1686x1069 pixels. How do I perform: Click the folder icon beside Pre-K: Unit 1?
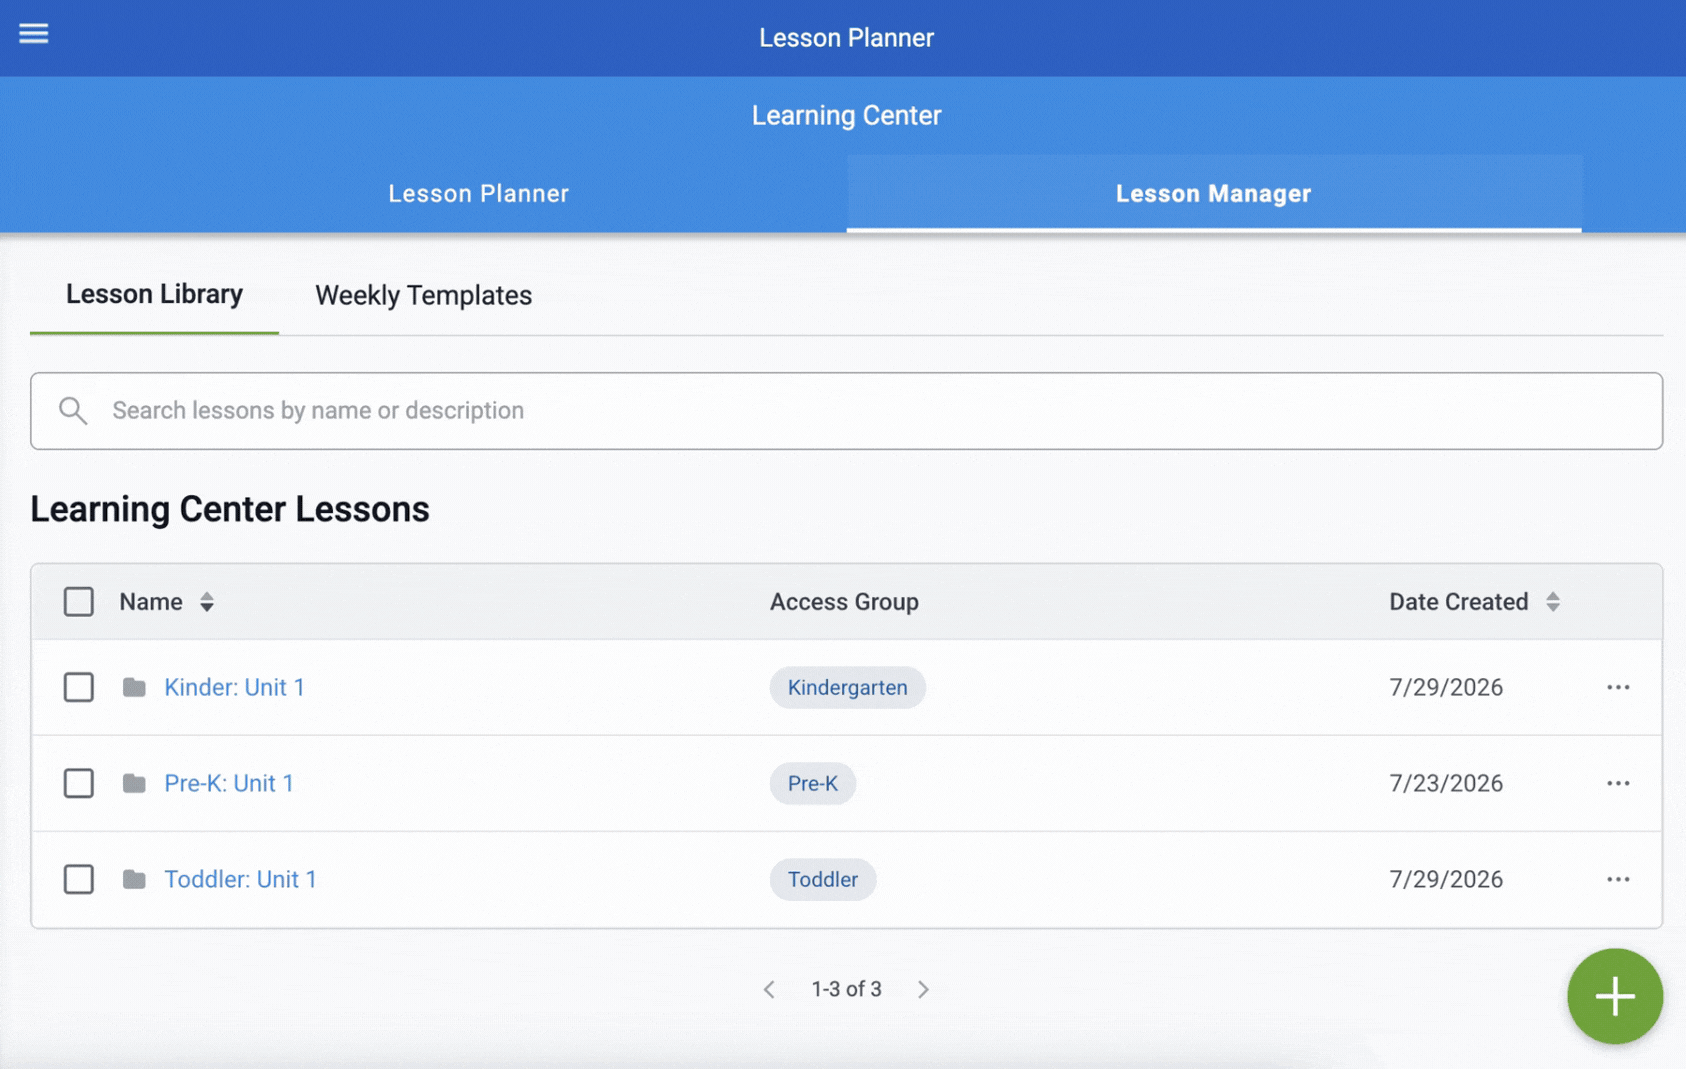pos(134,783)
